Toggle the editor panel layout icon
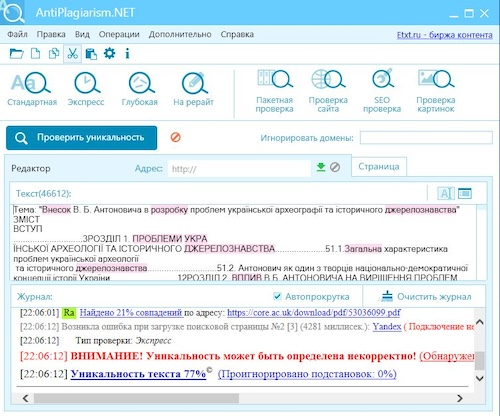The image size is (500, 416). (465, 193)
